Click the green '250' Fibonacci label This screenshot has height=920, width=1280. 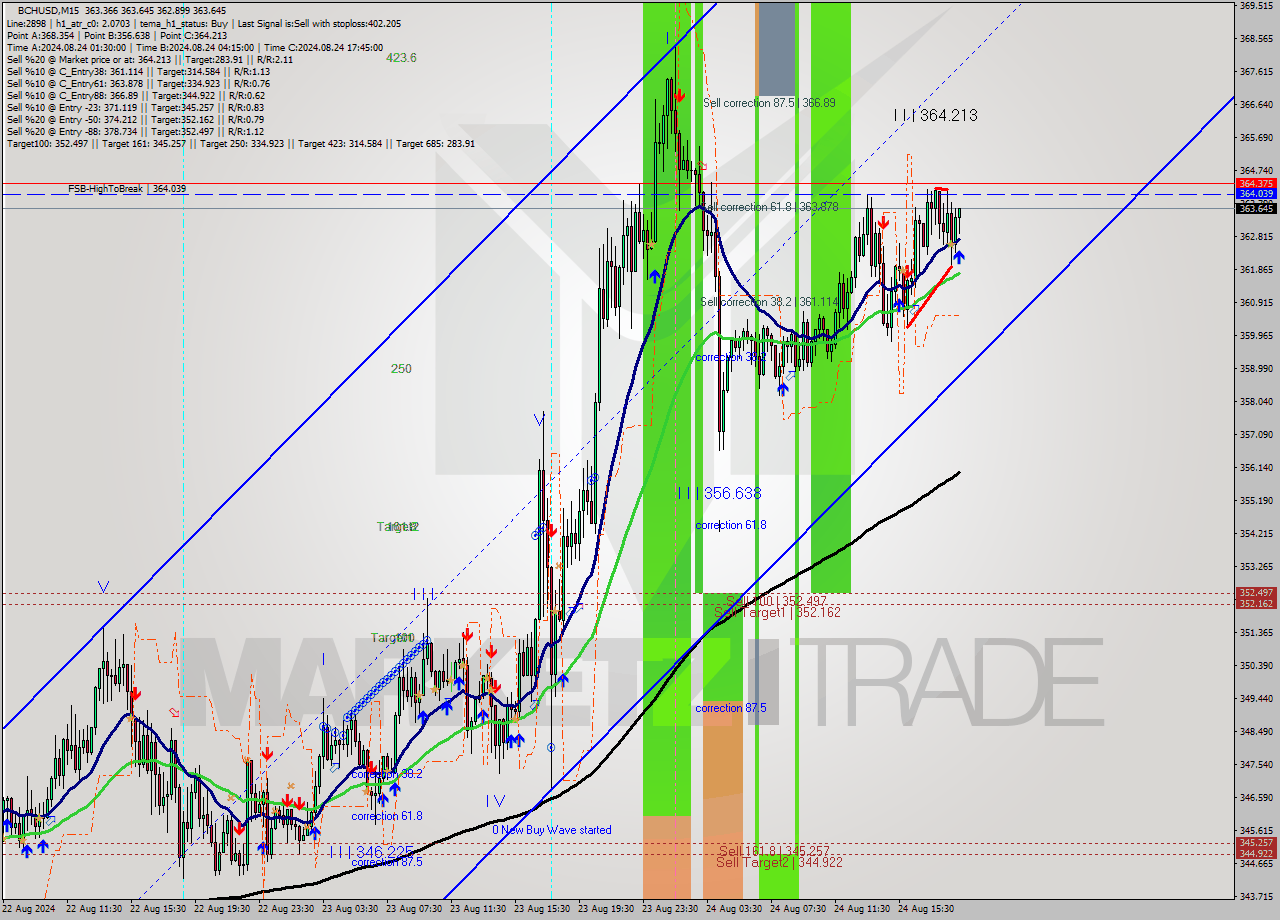(x=401, y=369)
